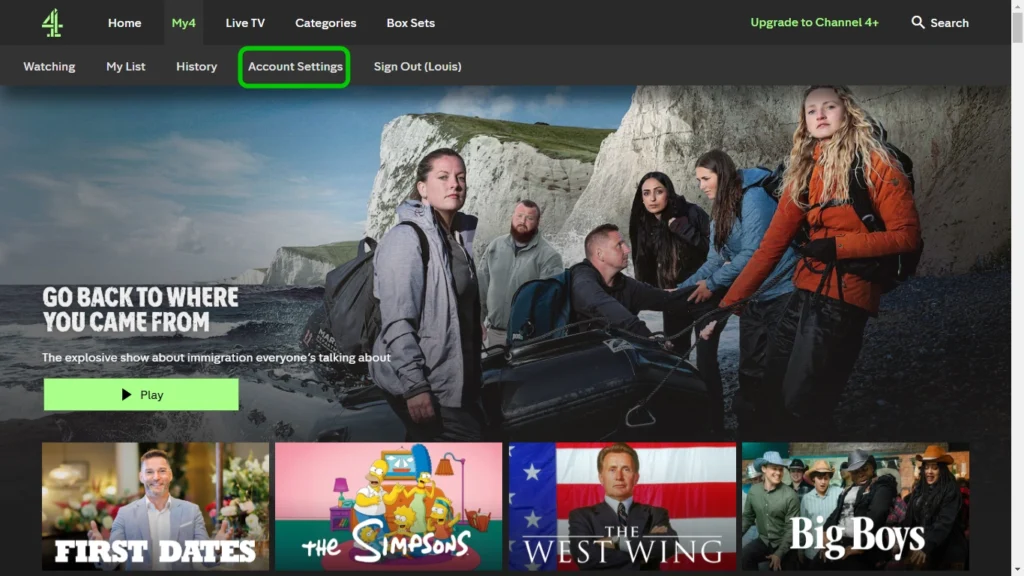
Task: Switch to the Watching tab
Action: (x=49, y=67)
